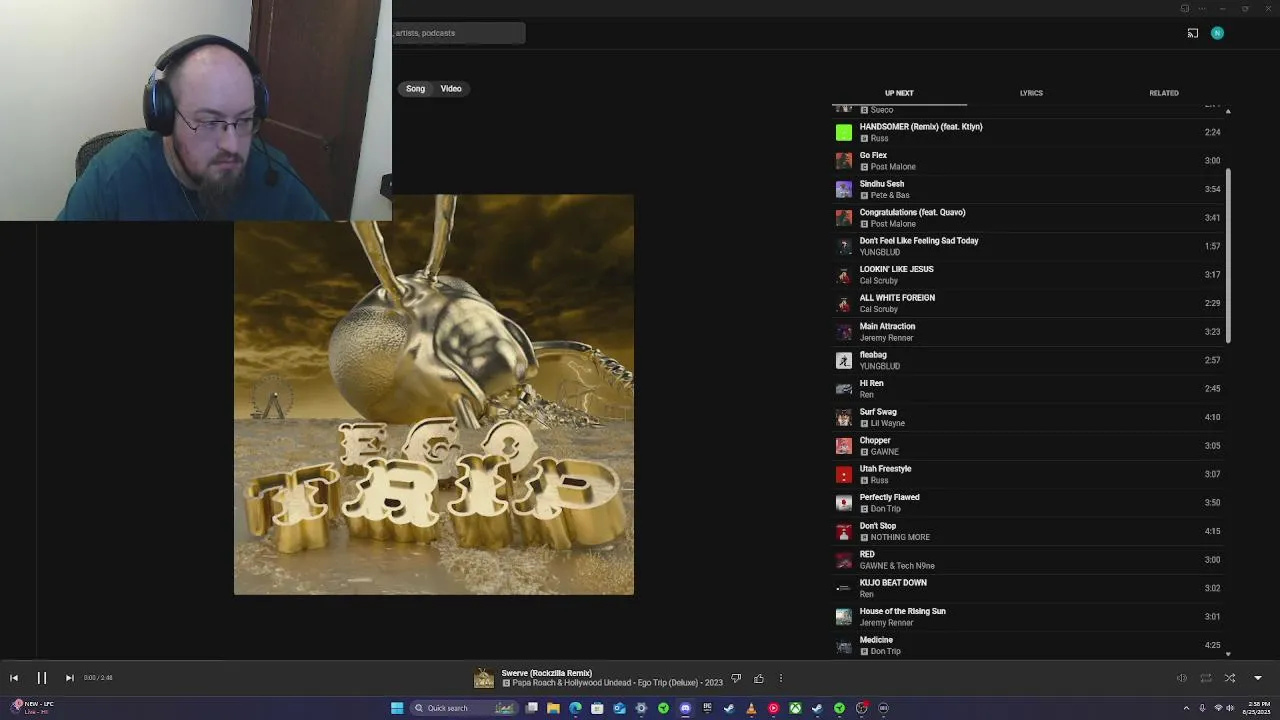The height and width of the screenshot is (720, 1280).
Task: Open the RELATED tab
Action: coord(1164,93)
